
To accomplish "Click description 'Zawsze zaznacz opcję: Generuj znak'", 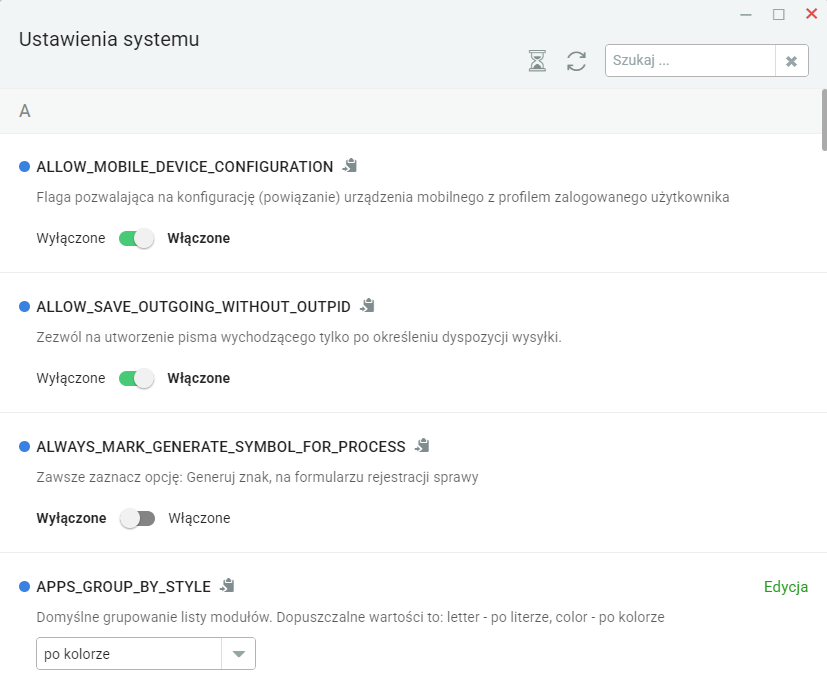I will coord(257,477).
